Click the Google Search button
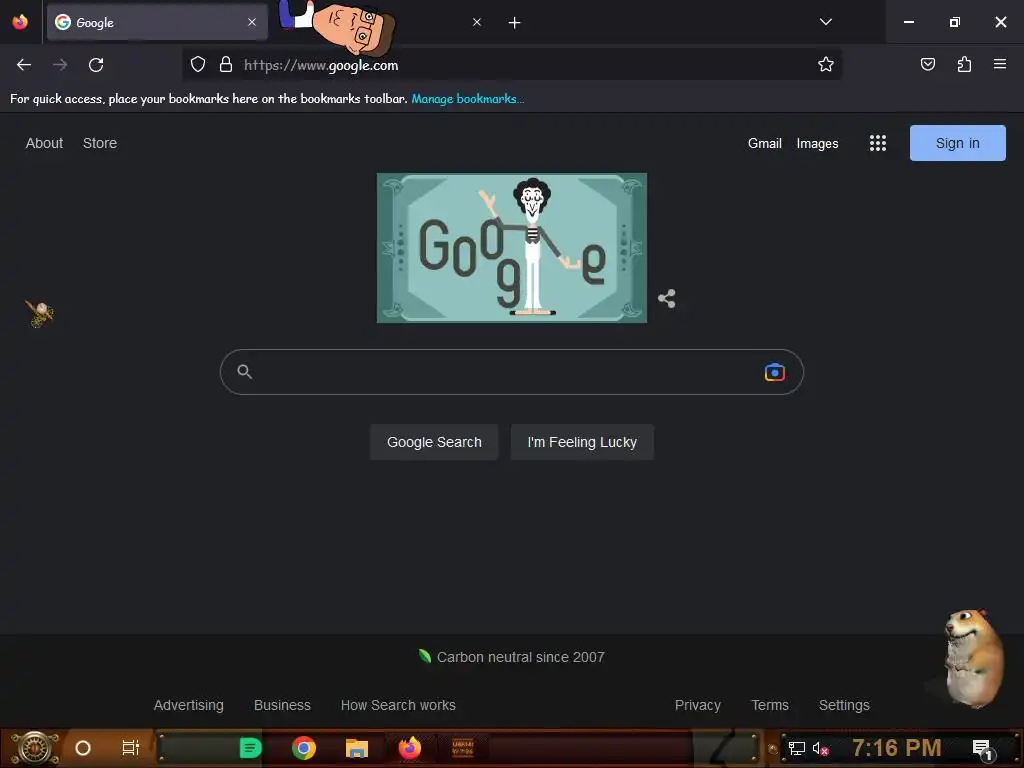This screenshot has width=1024, height=768. coord(434,442)
